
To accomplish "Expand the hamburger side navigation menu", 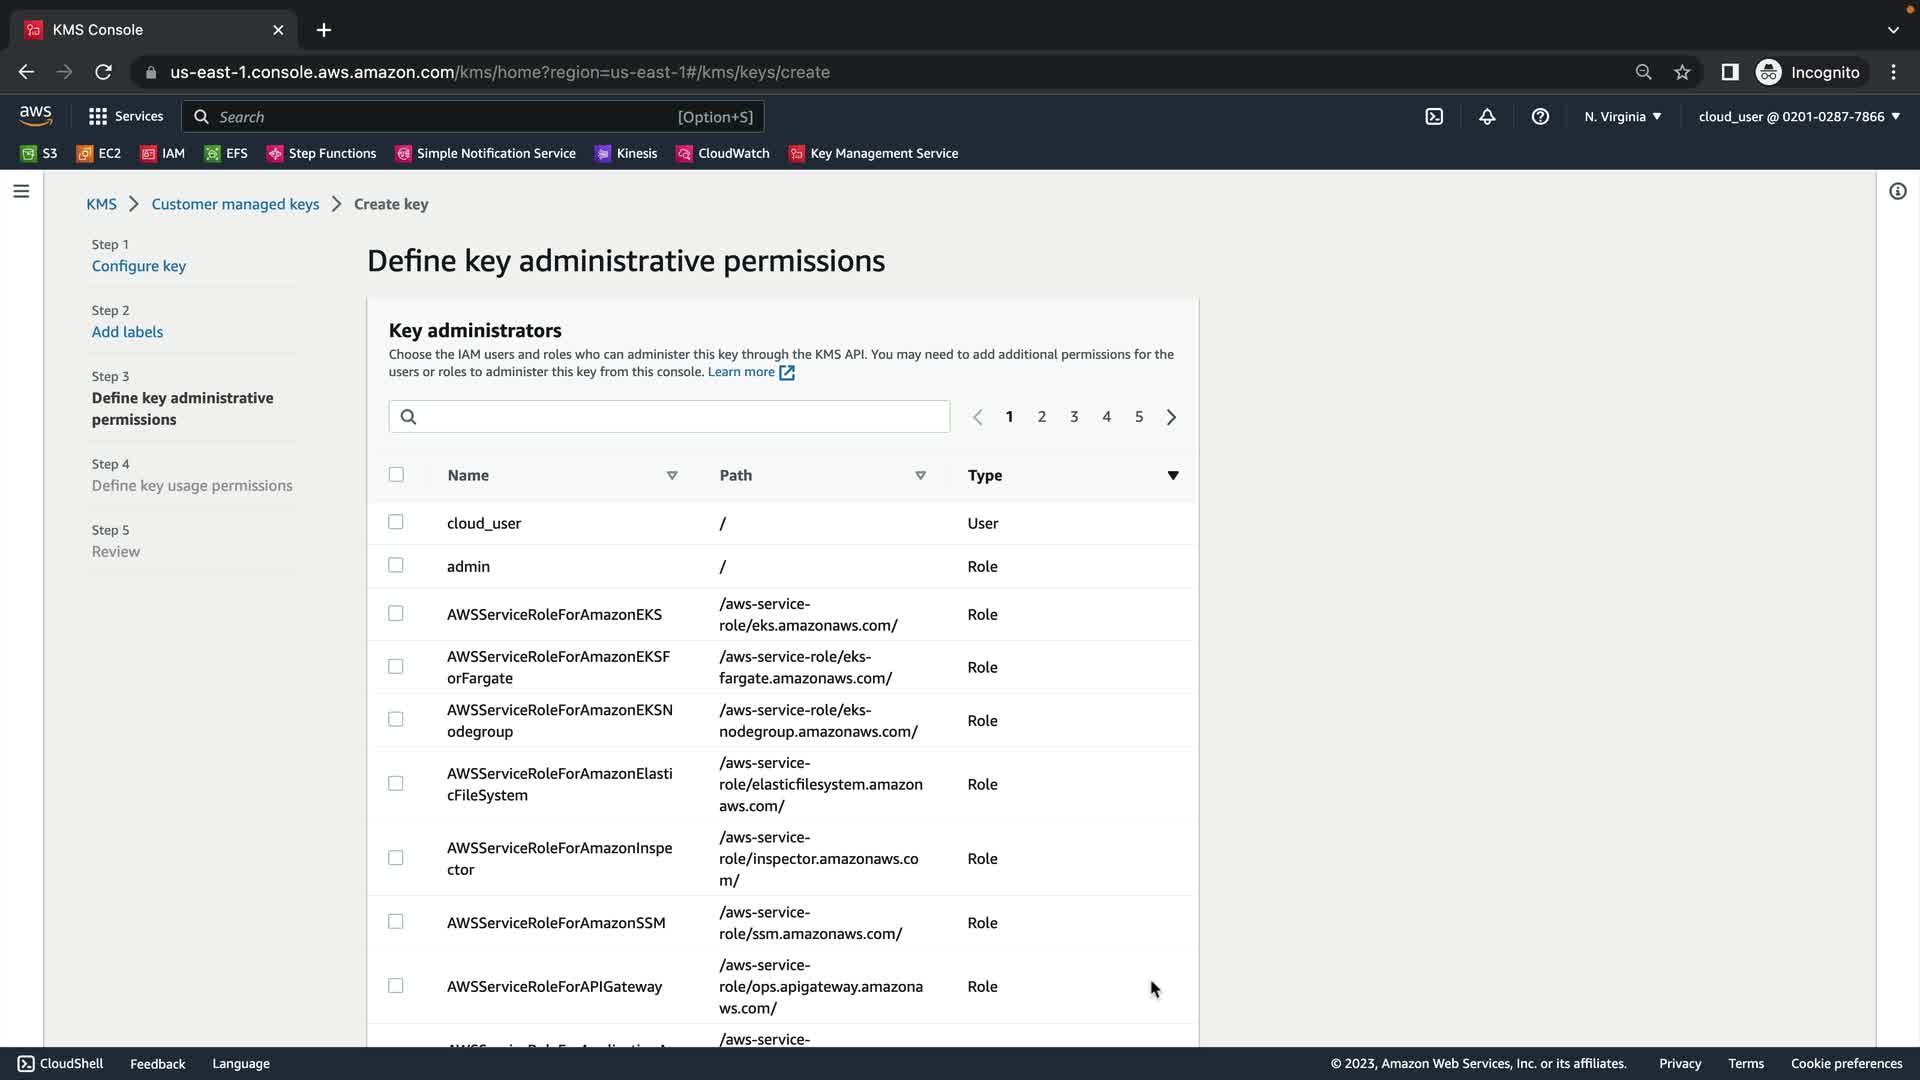I will pyautogui.click(x=21, y=191).
